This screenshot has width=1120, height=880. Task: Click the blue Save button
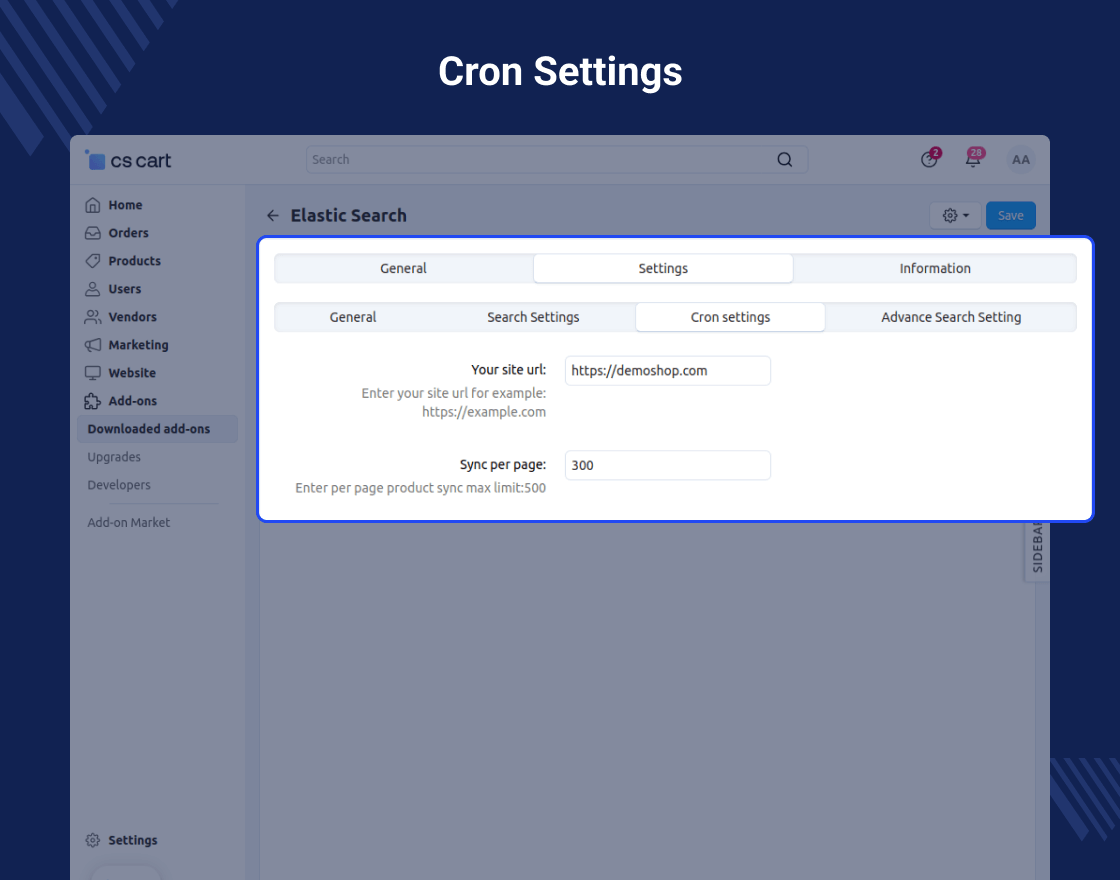pos(1010,216)
